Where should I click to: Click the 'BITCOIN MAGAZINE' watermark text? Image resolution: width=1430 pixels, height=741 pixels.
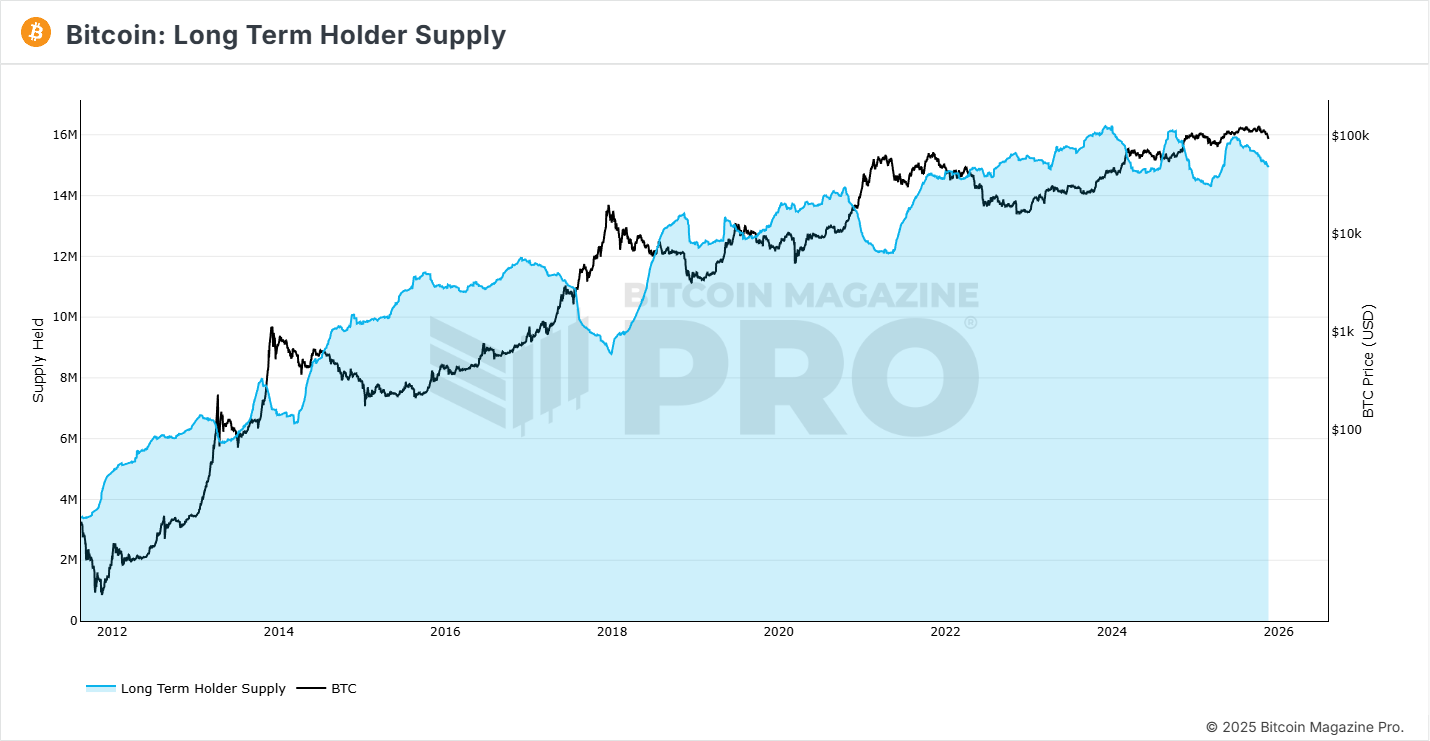coord(801,294)
